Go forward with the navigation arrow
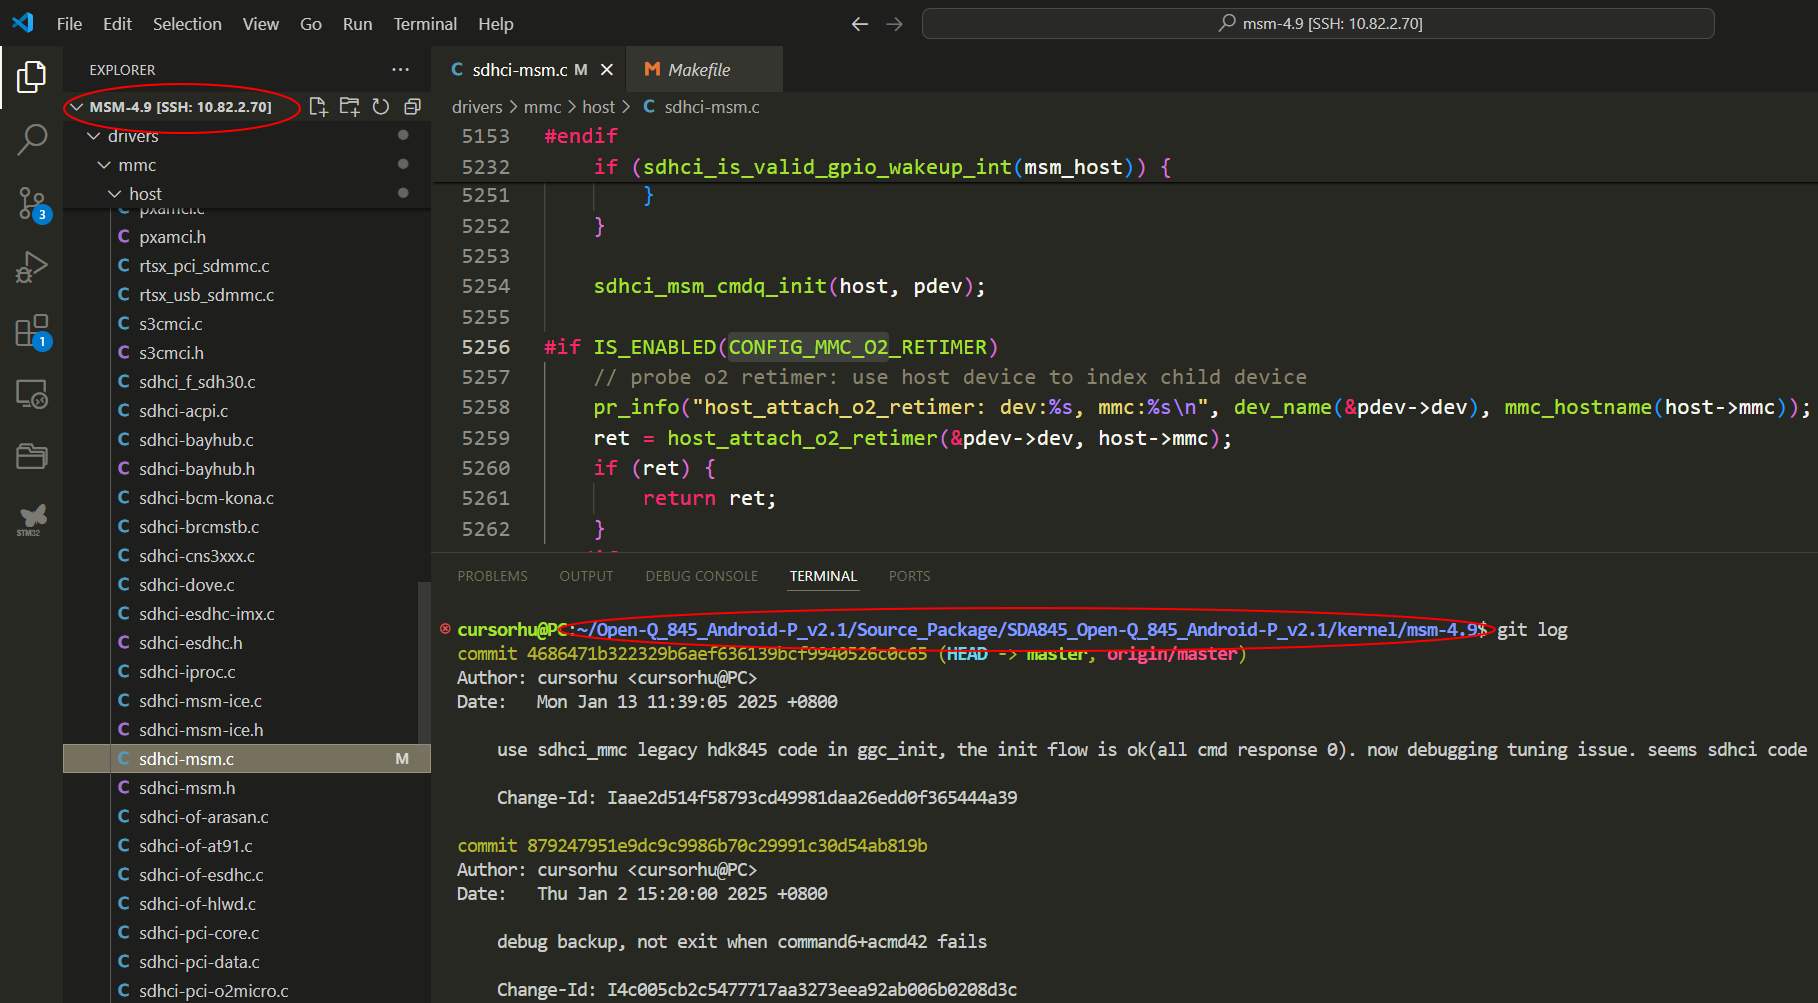This screenshot has width=1818, height=1003. tap(894, 24)
